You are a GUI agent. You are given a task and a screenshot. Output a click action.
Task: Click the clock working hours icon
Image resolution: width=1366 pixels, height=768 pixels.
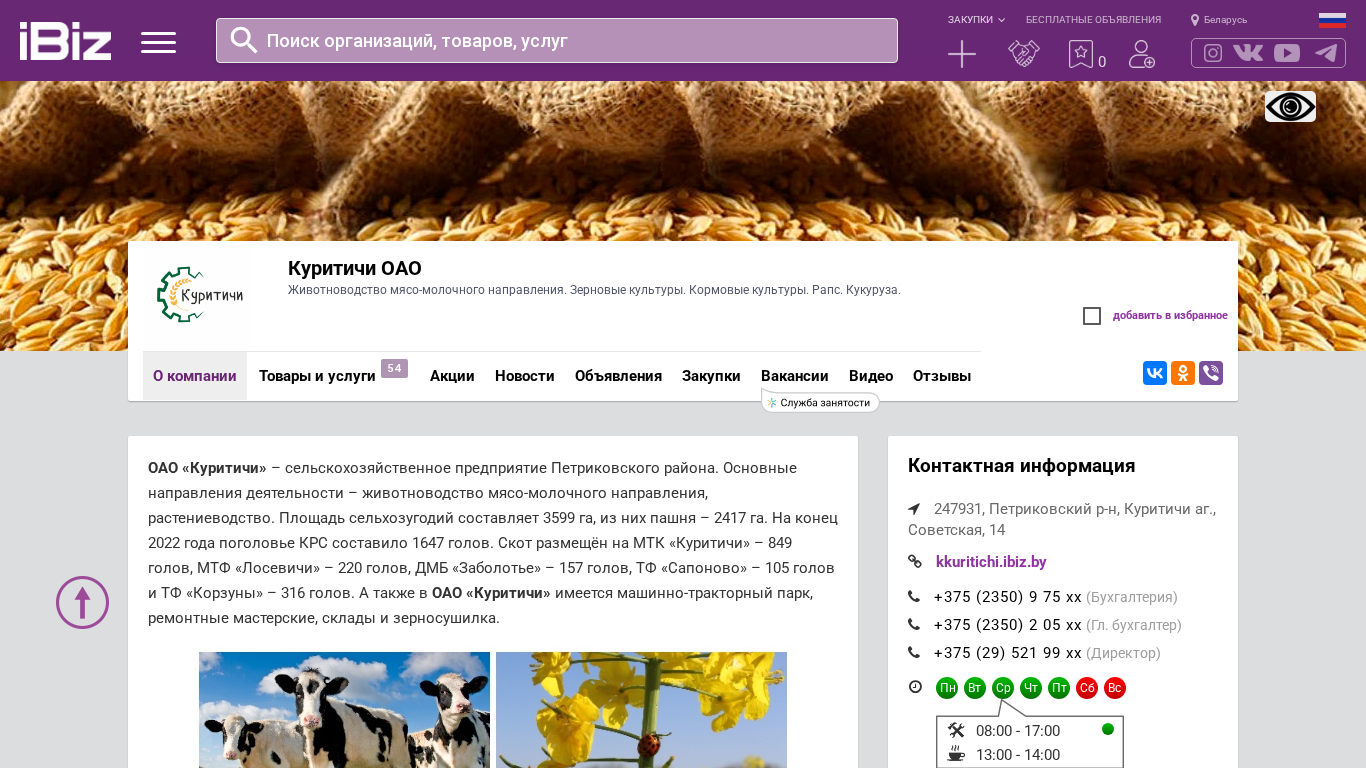915,687
